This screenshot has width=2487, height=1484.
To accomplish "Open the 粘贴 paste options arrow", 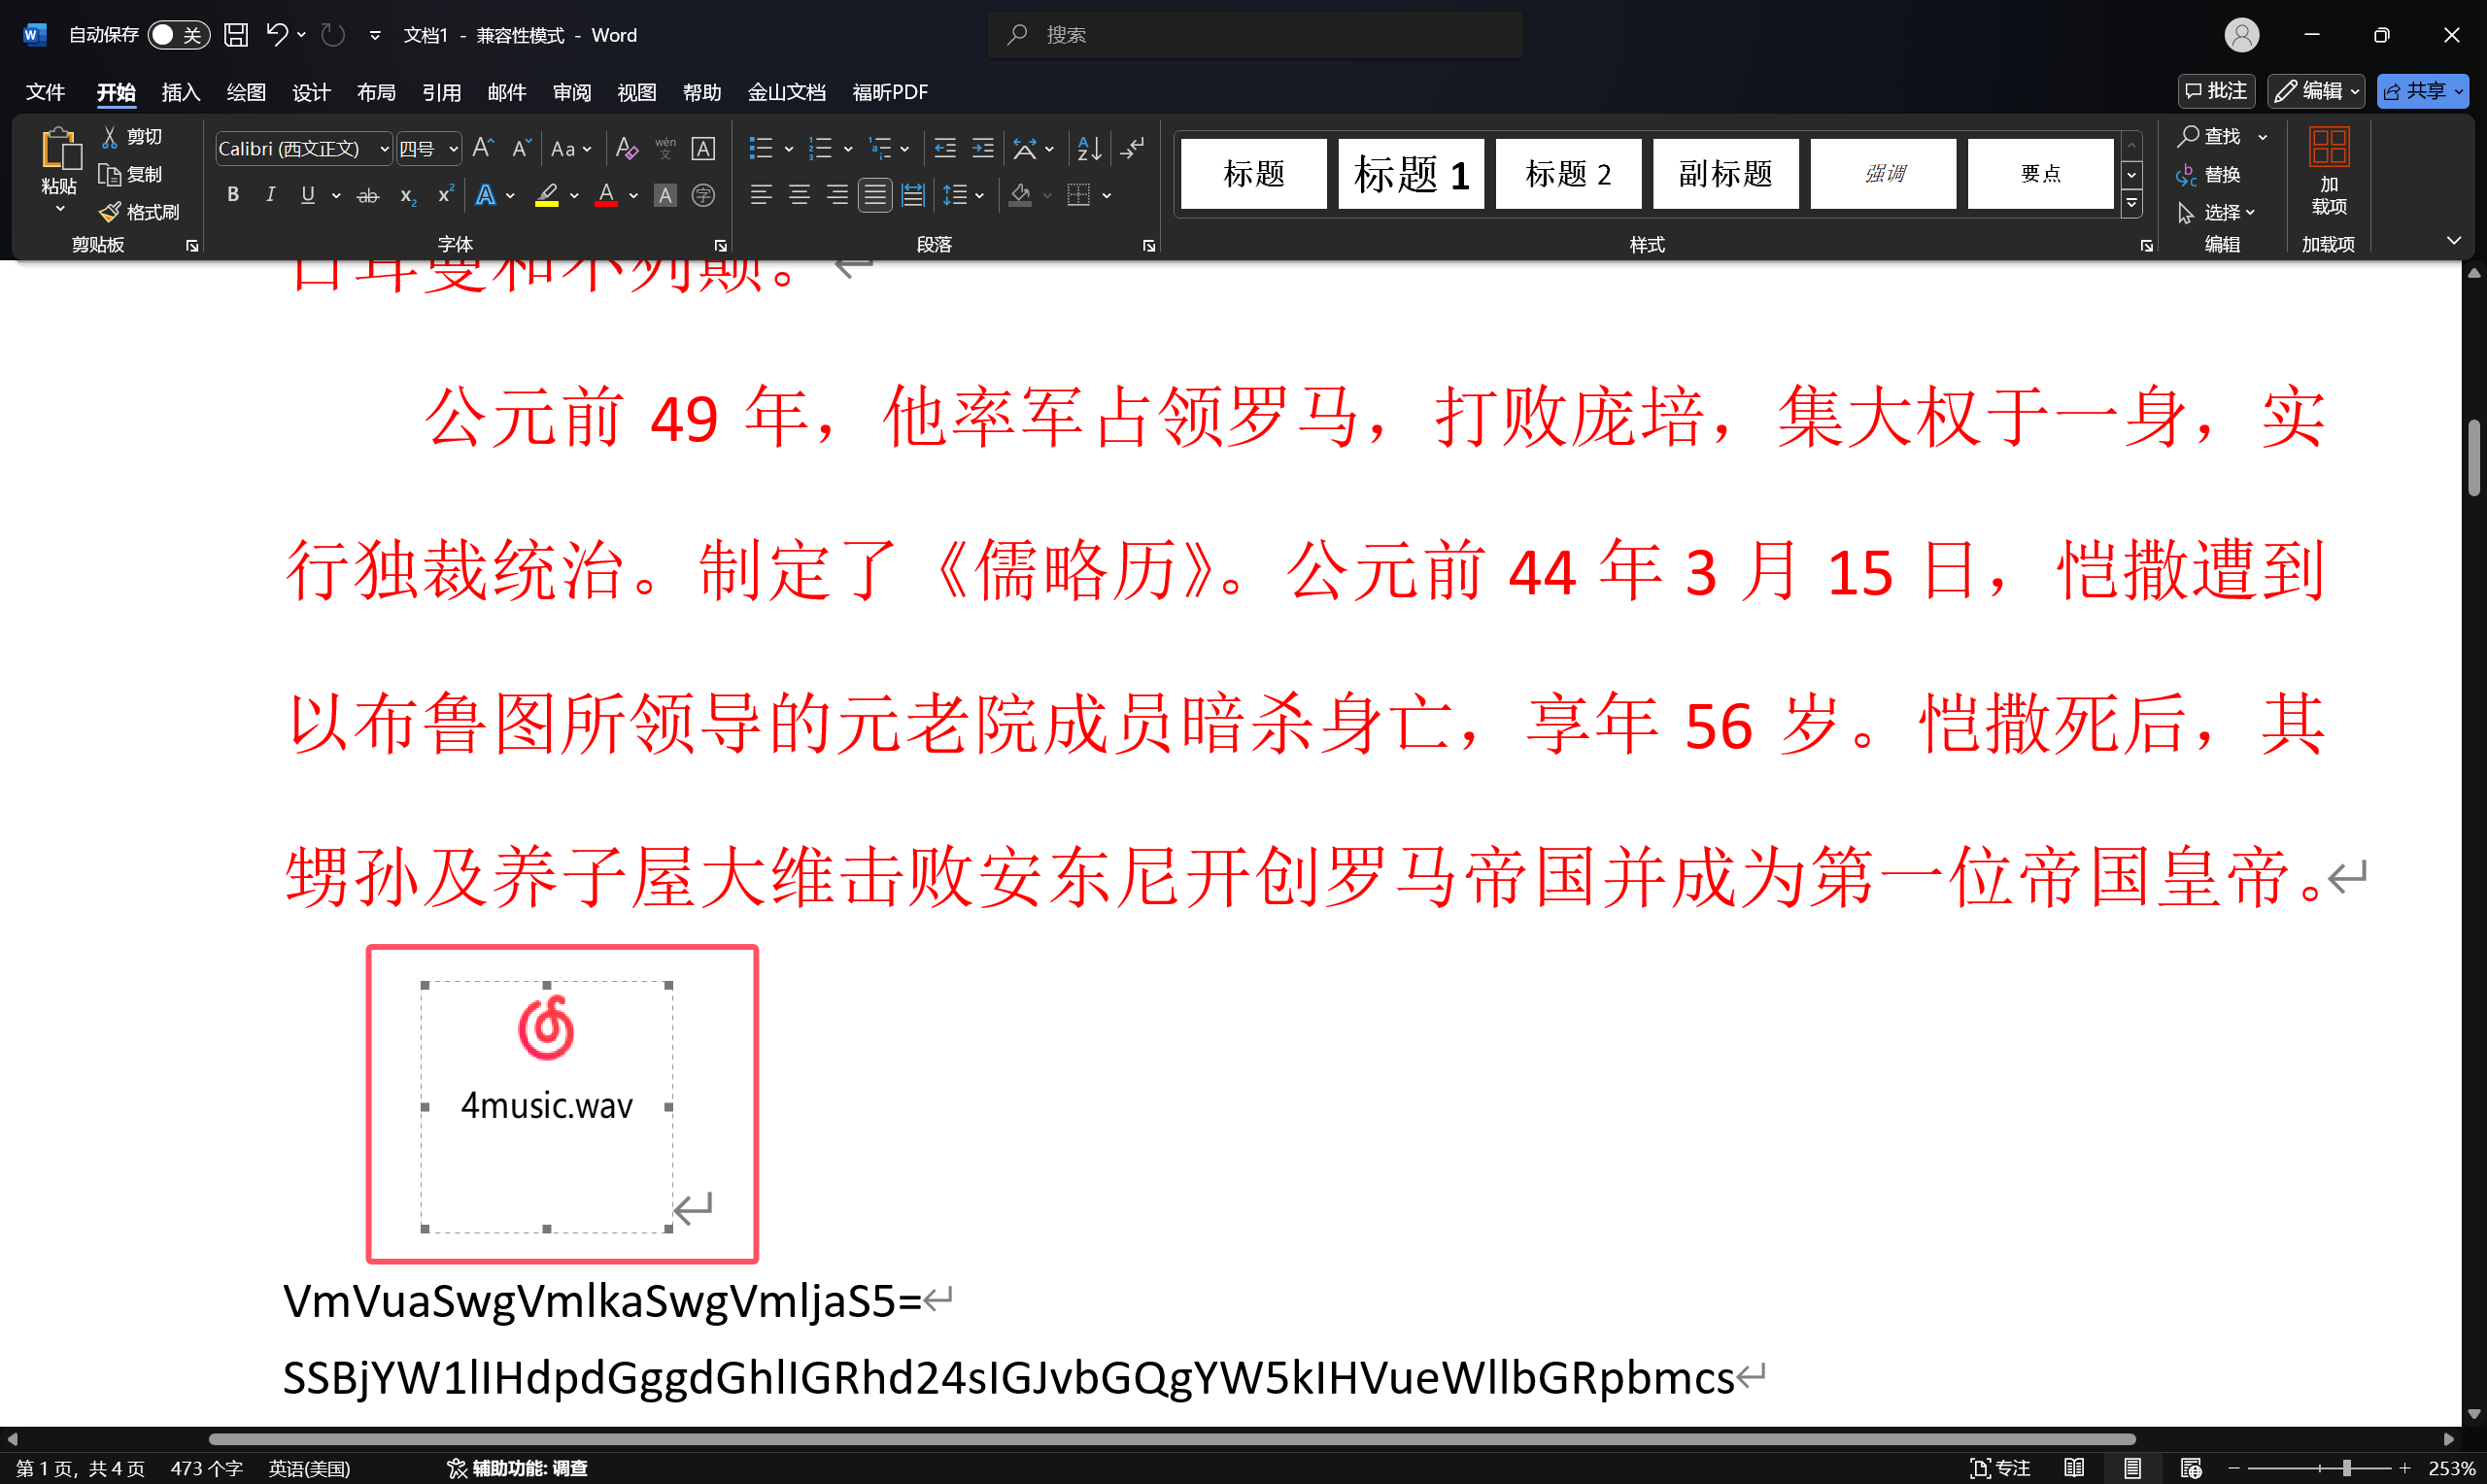I will [x=59, y=208].
